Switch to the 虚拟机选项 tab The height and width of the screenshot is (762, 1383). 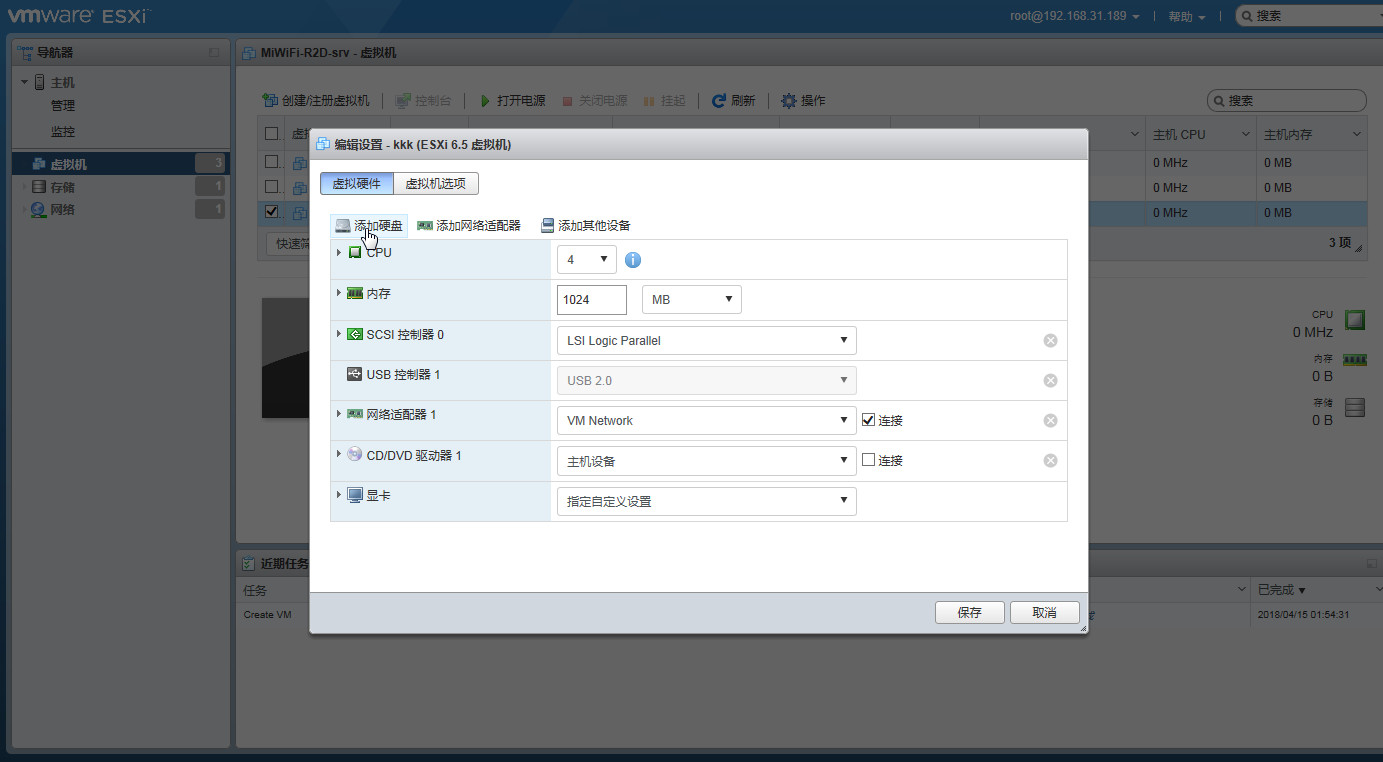tap(435, 184)
